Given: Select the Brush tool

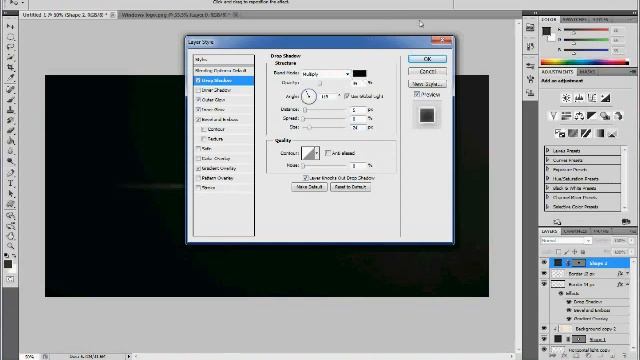Looking at the screenshot, I should (11, 100).
